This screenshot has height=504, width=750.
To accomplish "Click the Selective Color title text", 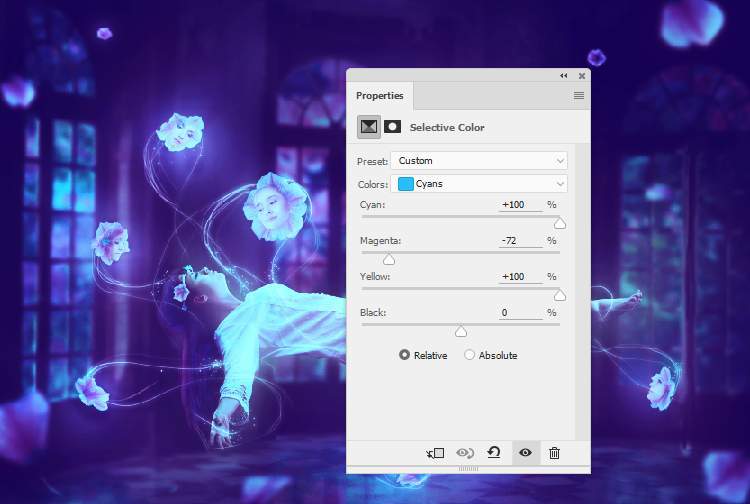I will (447, 128).
